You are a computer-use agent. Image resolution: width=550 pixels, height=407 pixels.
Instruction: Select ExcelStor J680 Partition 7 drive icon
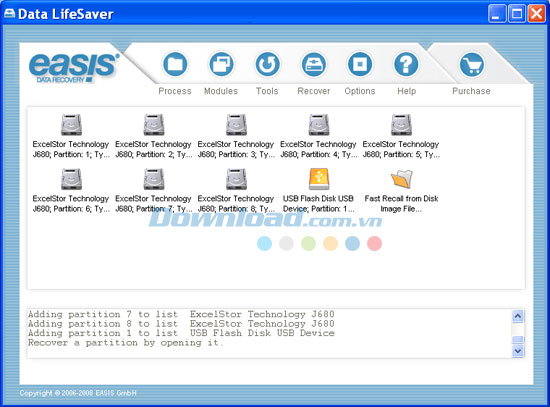click(154, 179)
